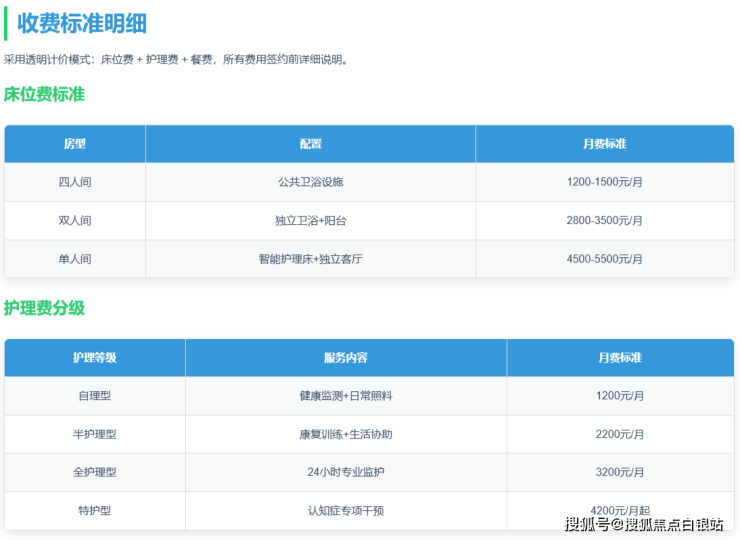Select the 24小时专业监护 service cell

click(x=345, y=472)
